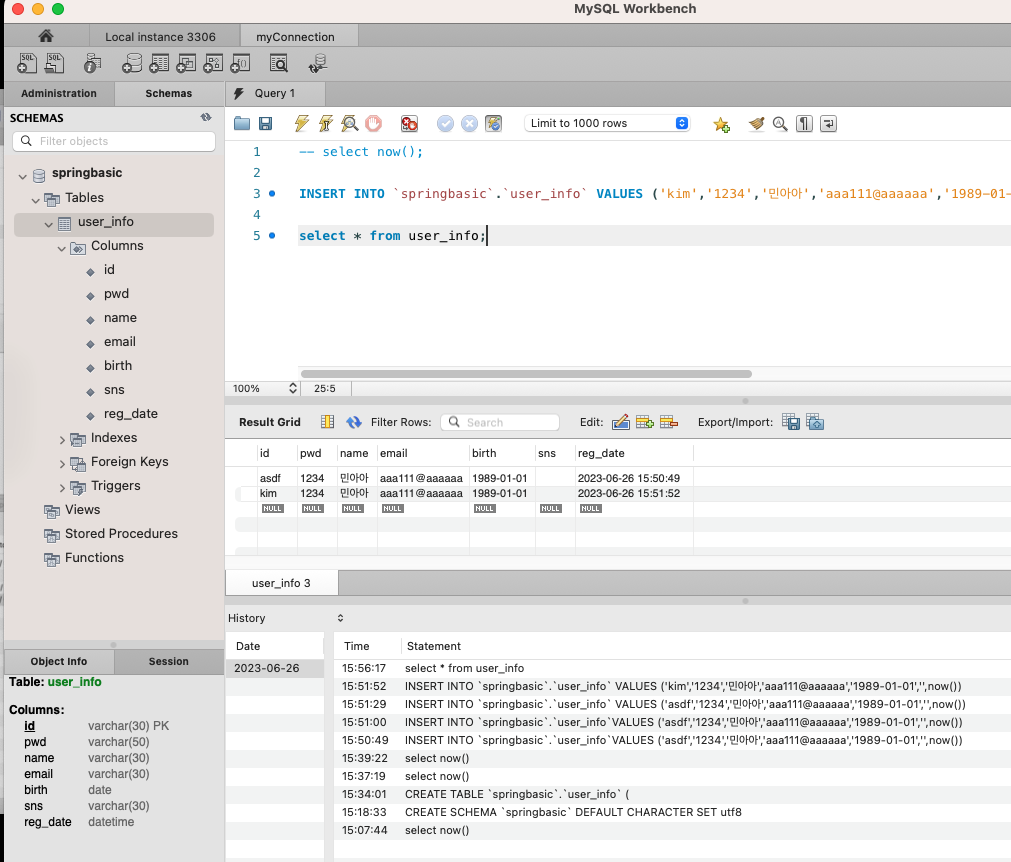
Task: Switch to Local instance 3306 tab
Action: pos(161,37)
